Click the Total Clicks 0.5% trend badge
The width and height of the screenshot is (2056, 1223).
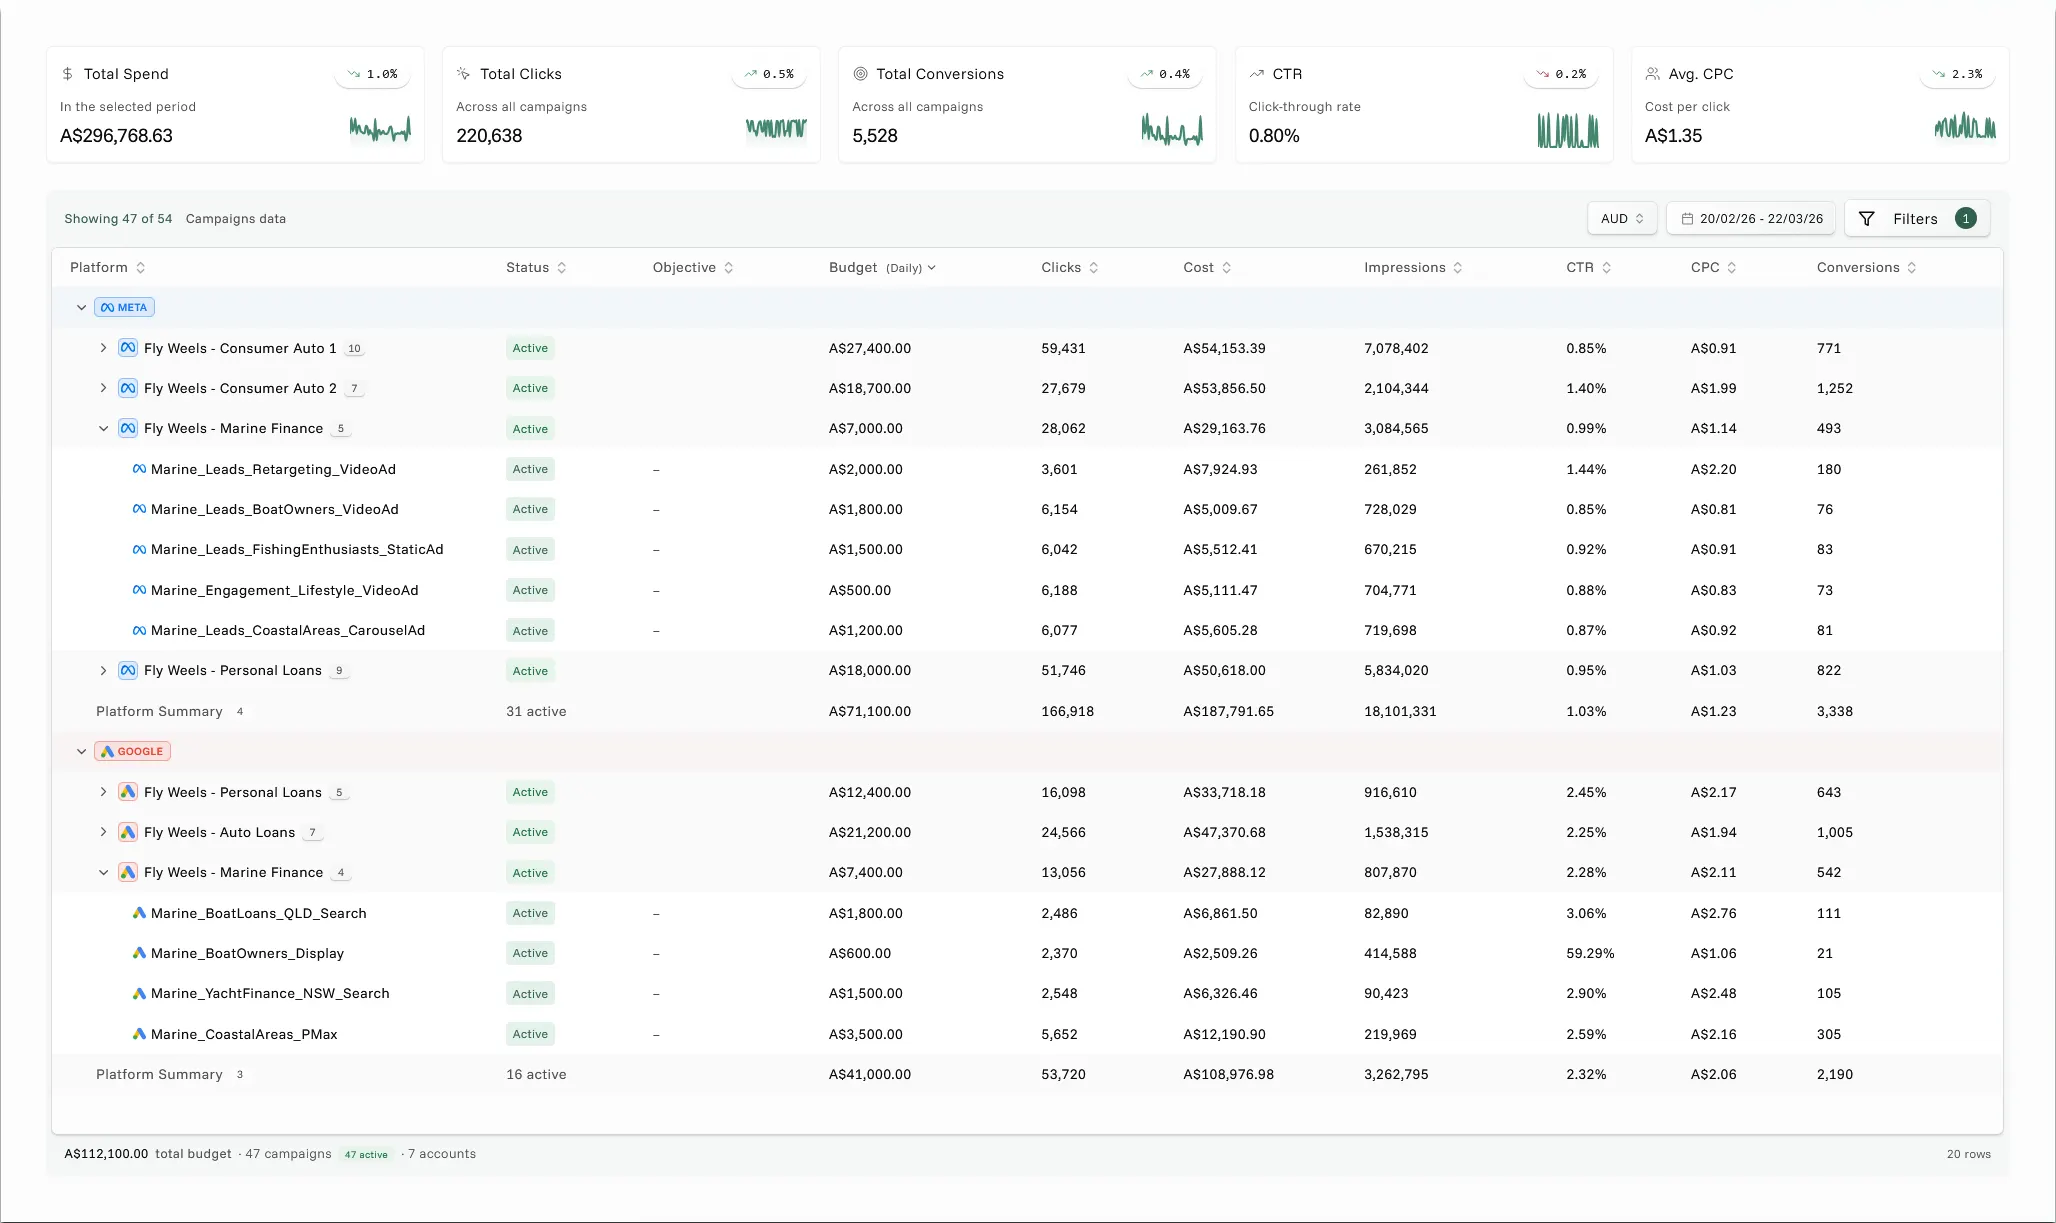pyautogui.click(x=768, y=74)
